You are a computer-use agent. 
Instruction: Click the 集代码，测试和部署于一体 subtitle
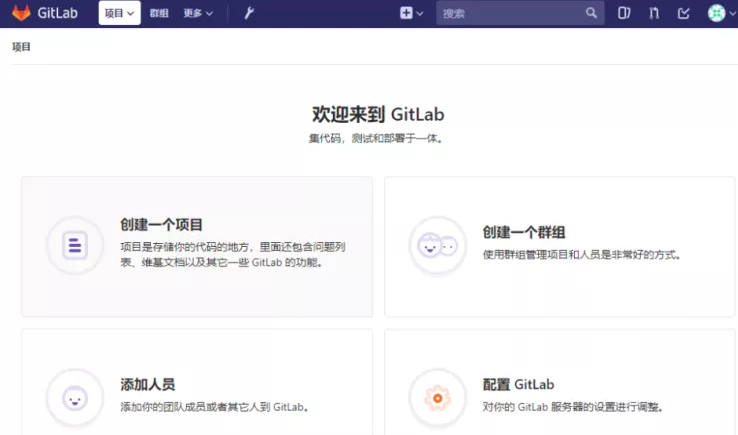[x=376, y=138]
